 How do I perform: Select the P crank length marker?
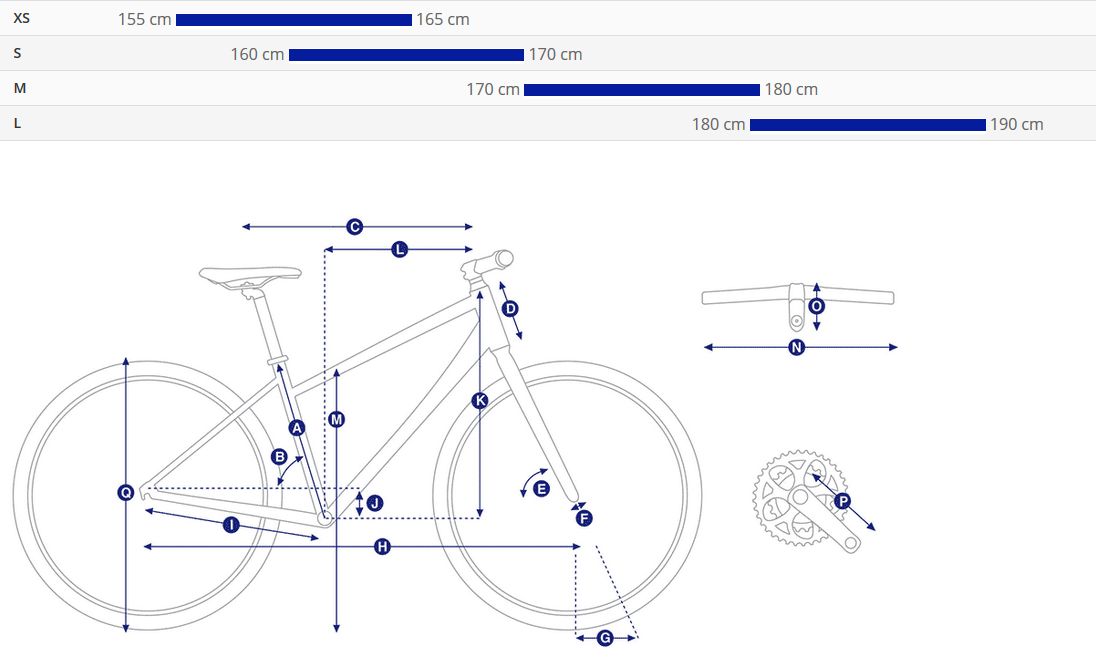click(842, 501)
